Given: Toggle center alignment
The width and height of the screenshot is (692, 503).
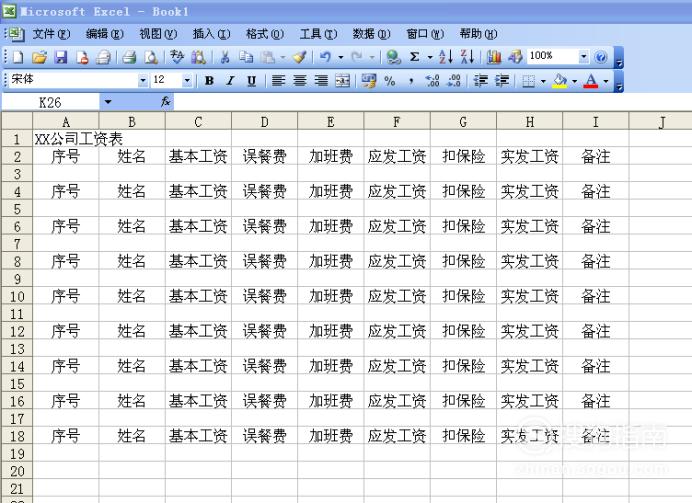Looking at the screenshot, I should click(x=300, y=81).
